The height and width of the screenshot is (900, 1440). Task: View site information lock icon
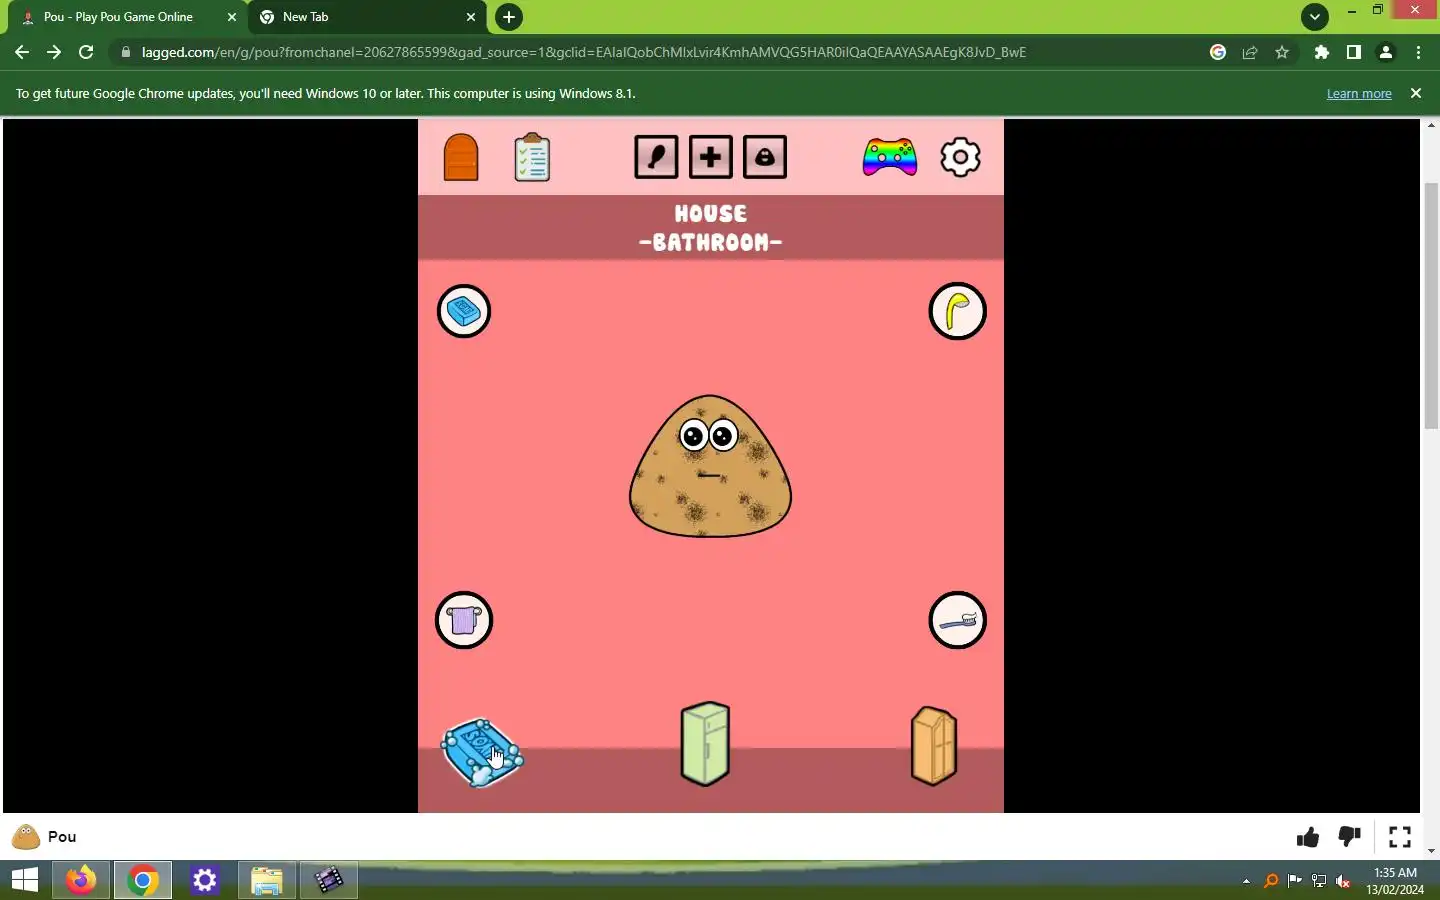click(125, 52)
